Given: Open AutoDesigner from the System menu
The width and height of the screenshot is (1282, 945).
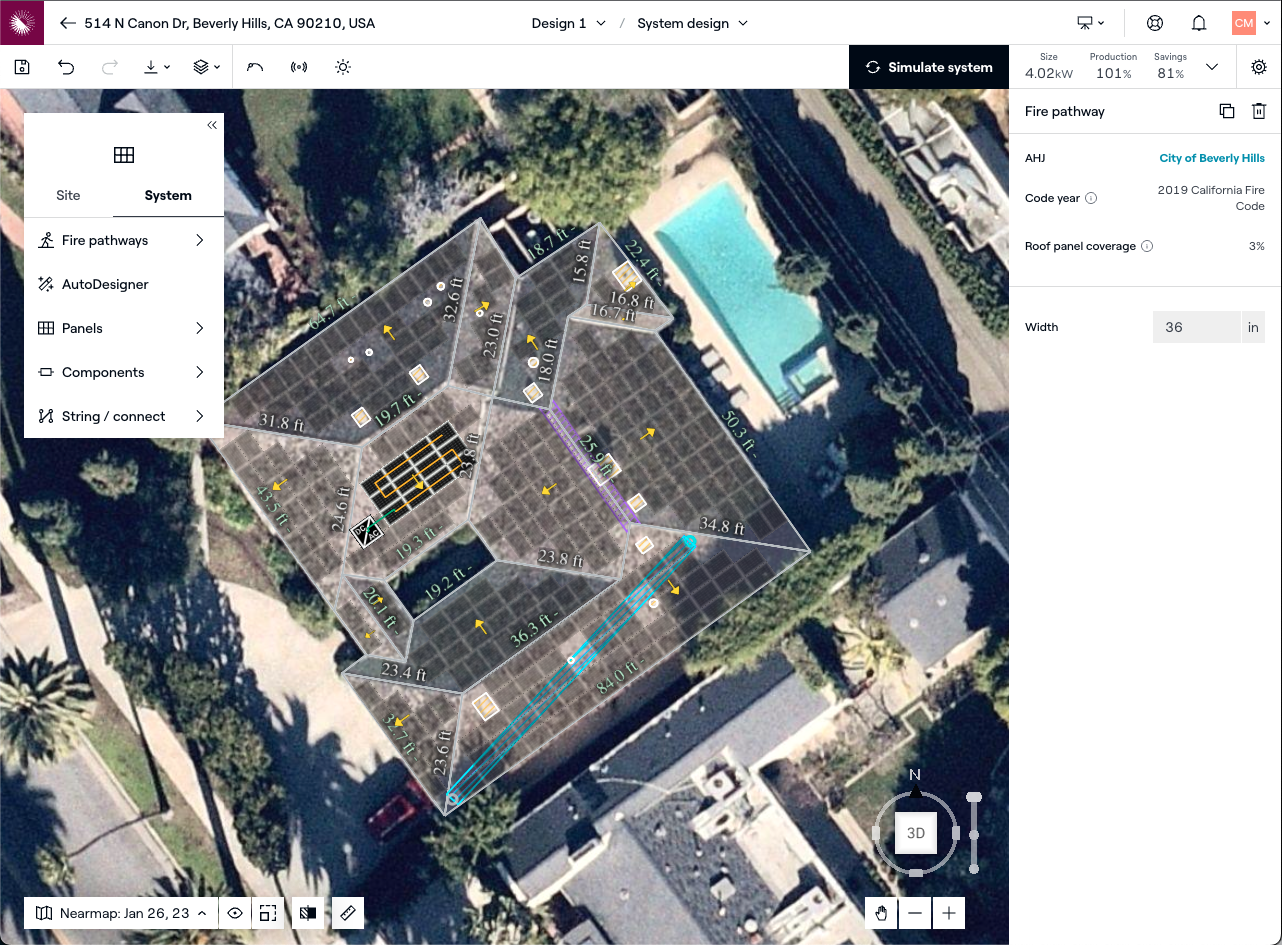Looking at the screenshot, I should click(105, 284).
